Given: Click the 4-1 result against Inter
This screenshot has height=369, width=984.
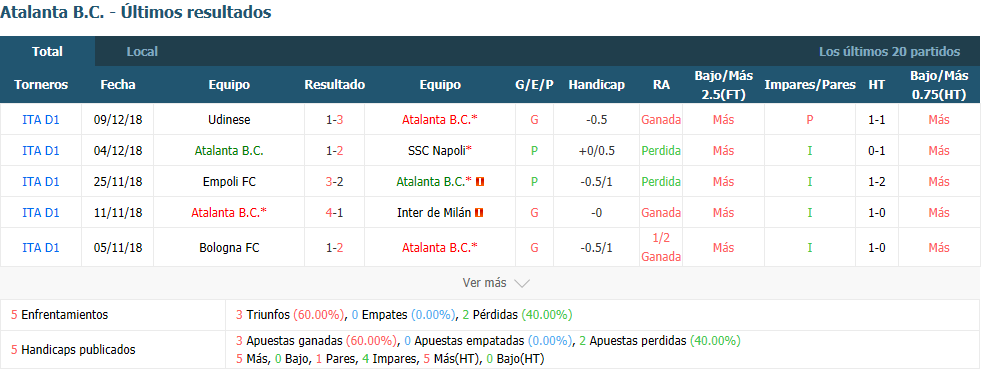Looking at the screenshot, I should 334,213.
